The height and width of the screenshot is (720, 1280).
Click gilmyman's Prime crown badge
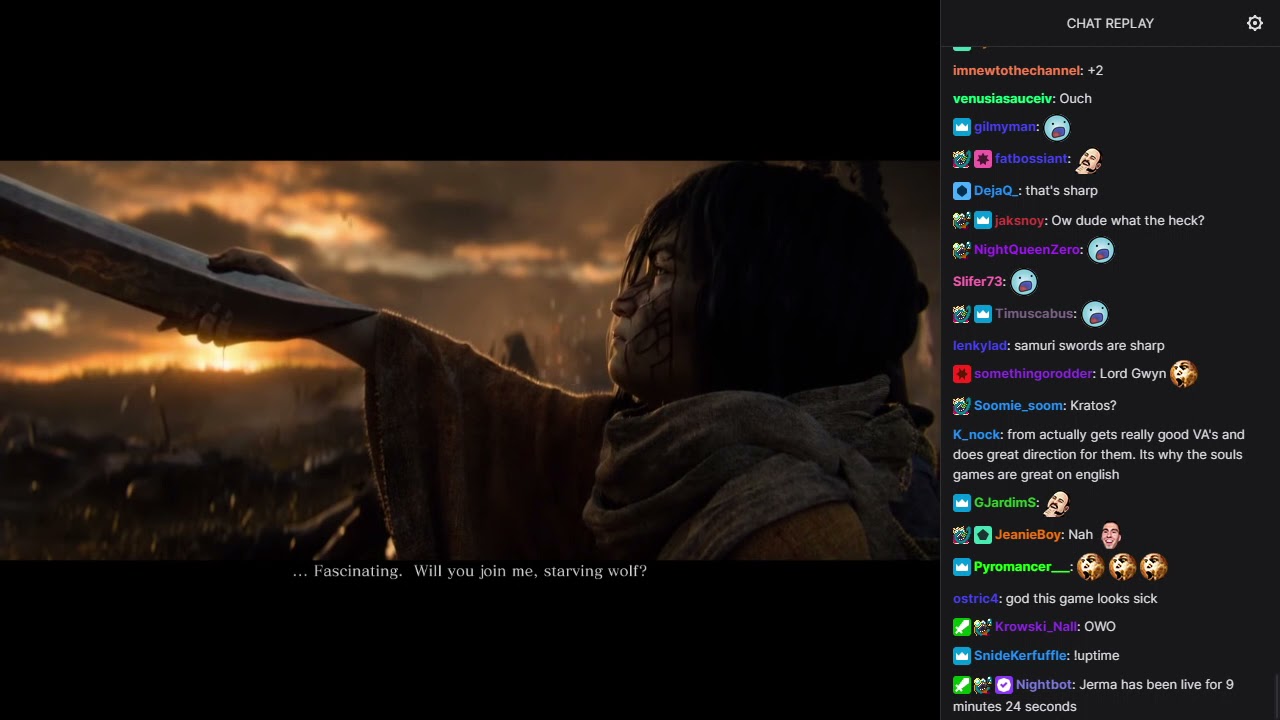[x=962, y=127]
